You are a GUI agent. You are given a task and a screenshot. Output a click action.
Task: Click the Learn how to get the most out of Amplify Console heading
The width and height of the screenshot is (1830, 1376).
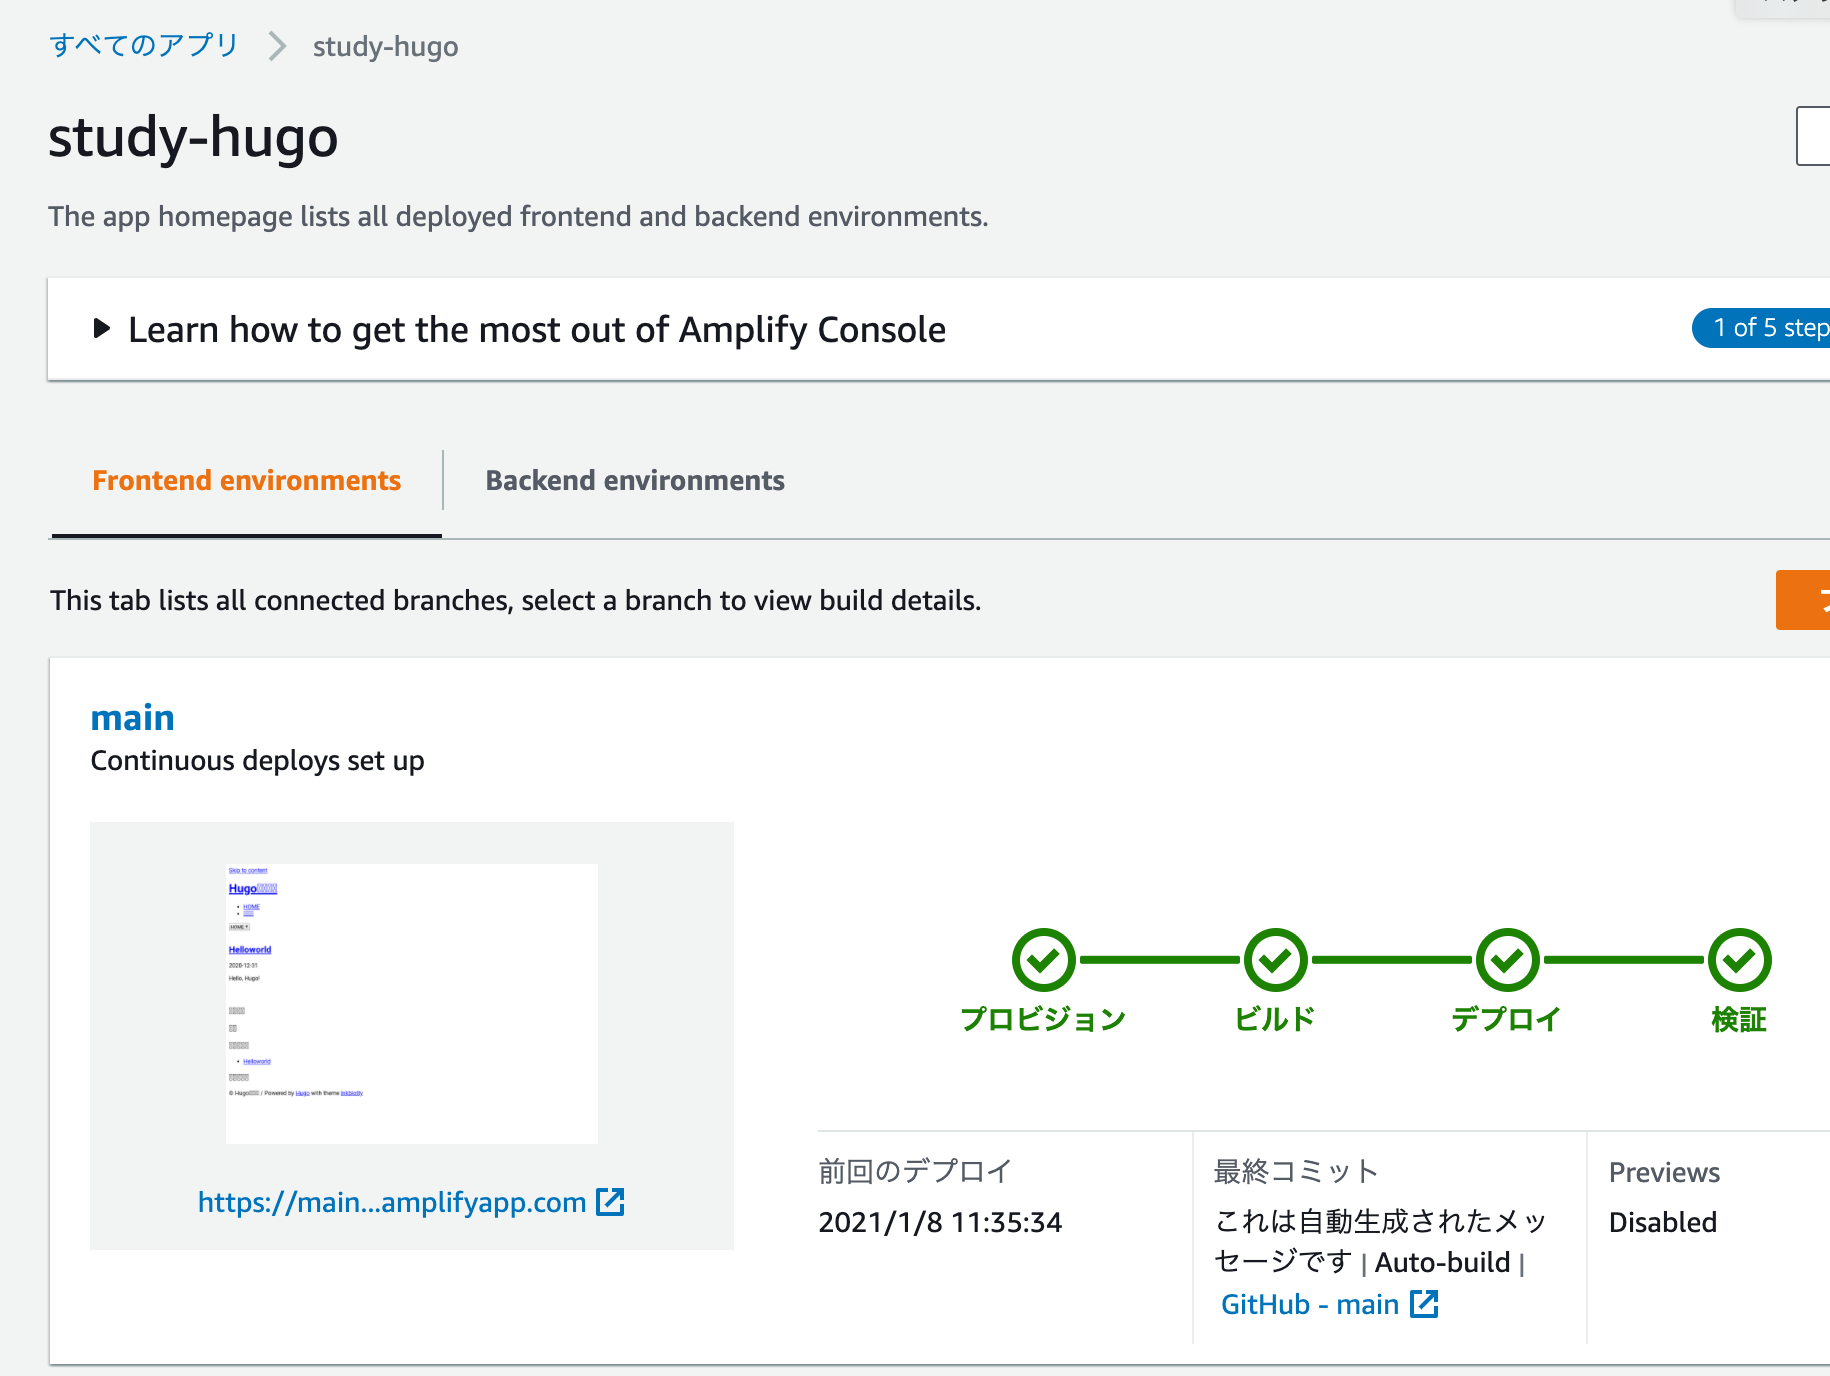pos(537,329)
